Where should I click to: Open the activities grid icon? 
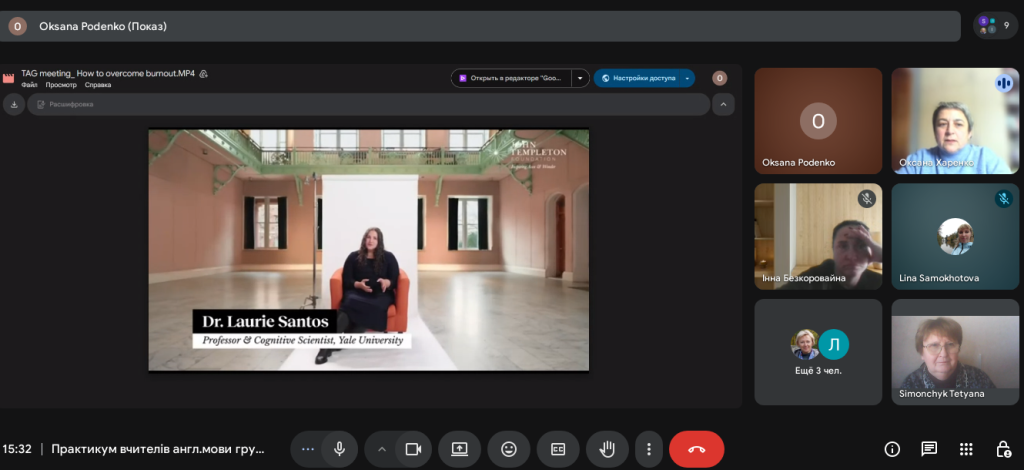(966, 449)
